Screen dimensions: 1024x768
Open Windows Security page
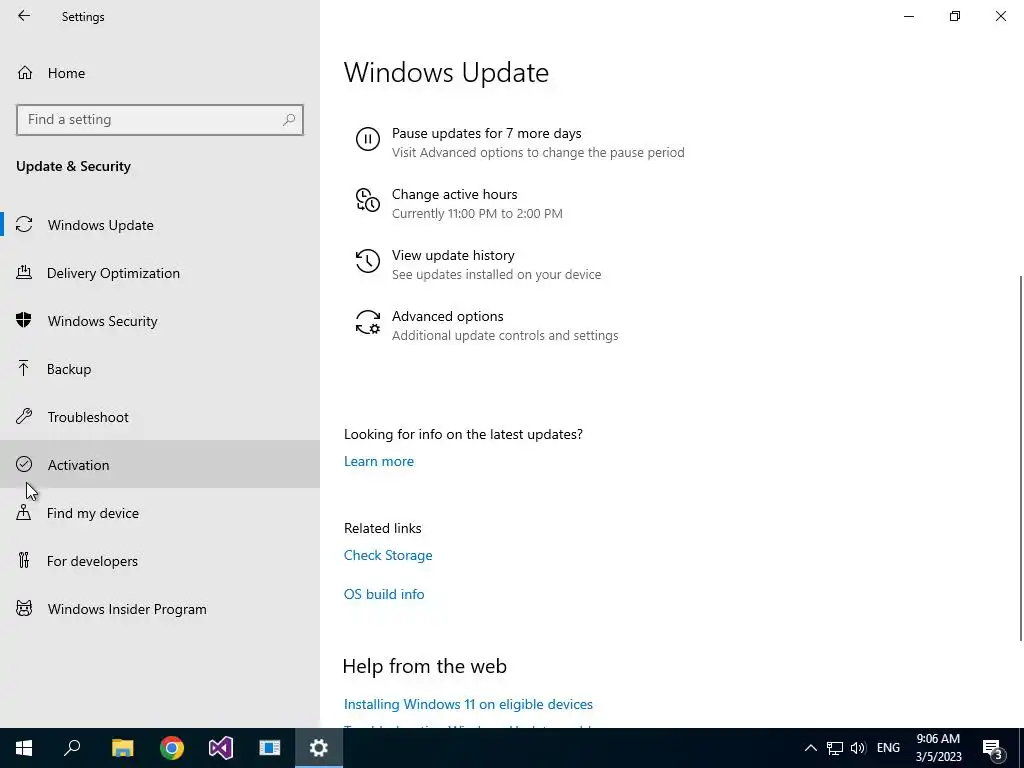(x=160, y=321)
